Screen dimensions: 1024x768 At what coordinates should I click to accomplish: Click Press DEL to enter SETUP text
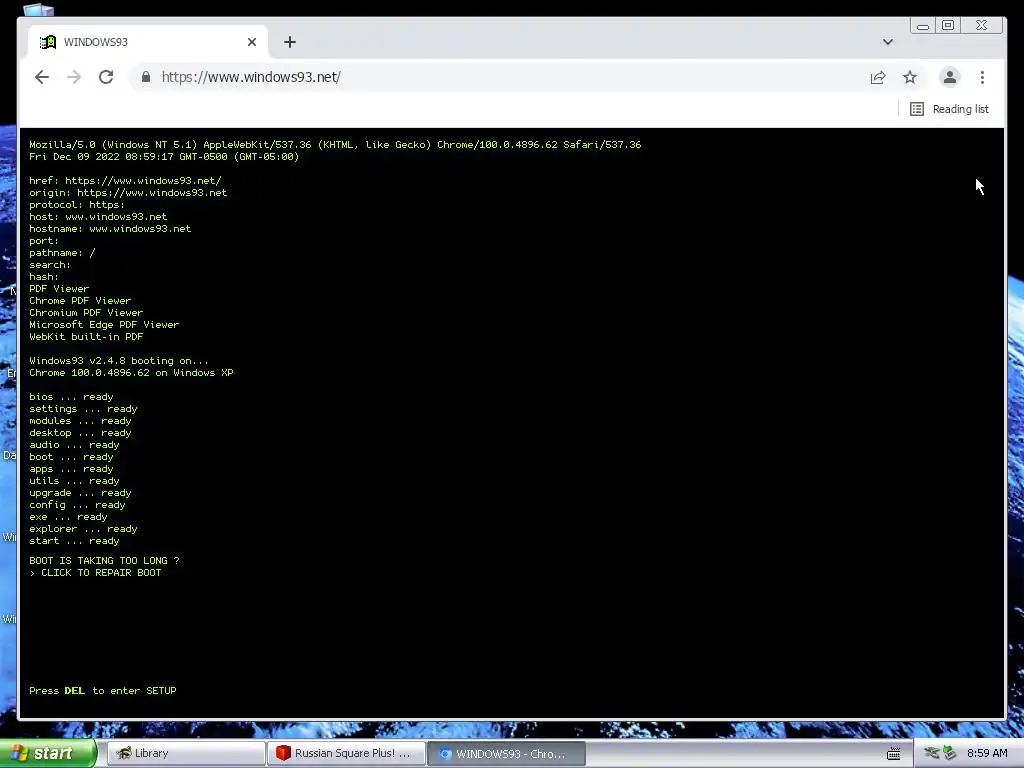(x=103, y=690)
